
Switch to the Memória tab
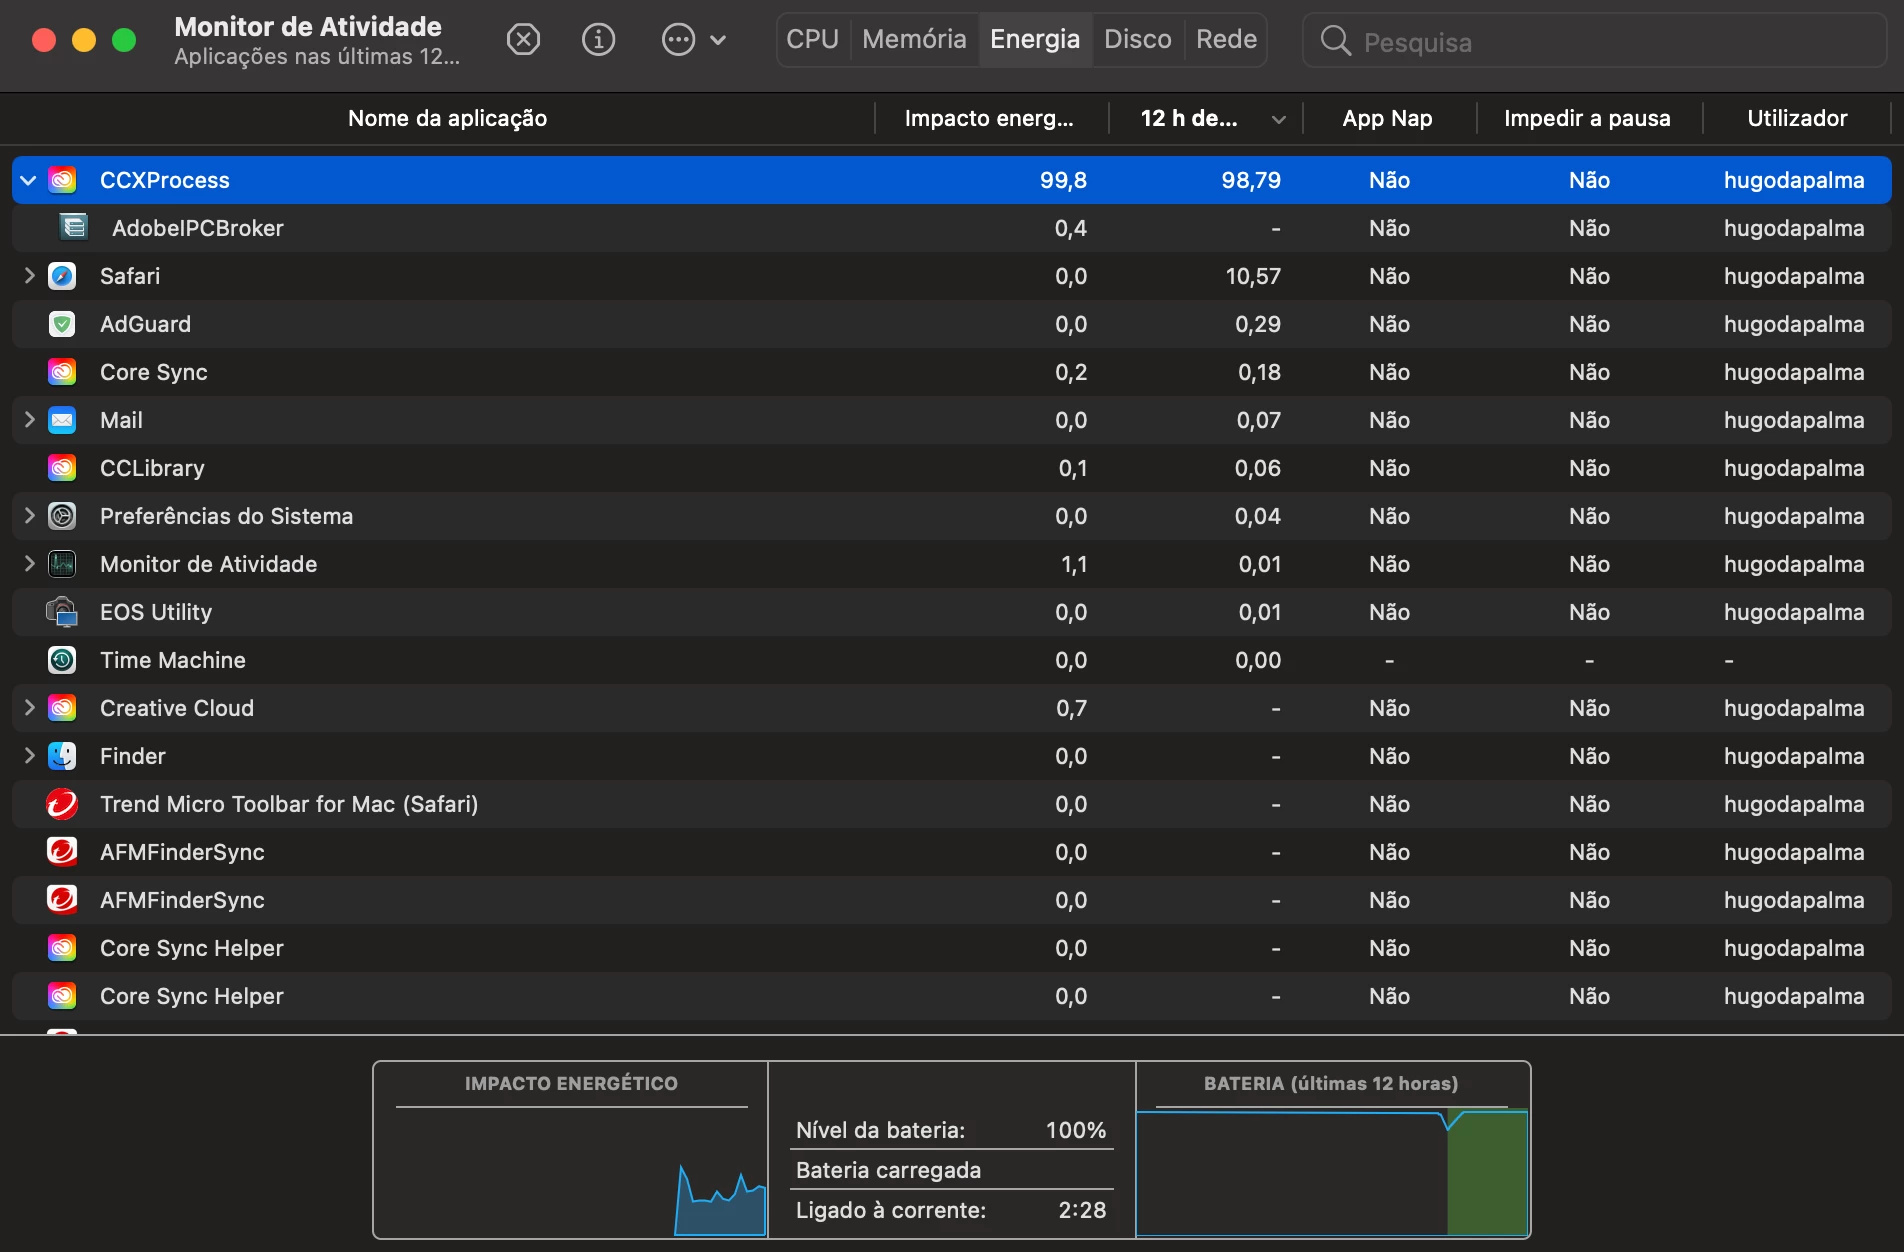tap(914, 40)
